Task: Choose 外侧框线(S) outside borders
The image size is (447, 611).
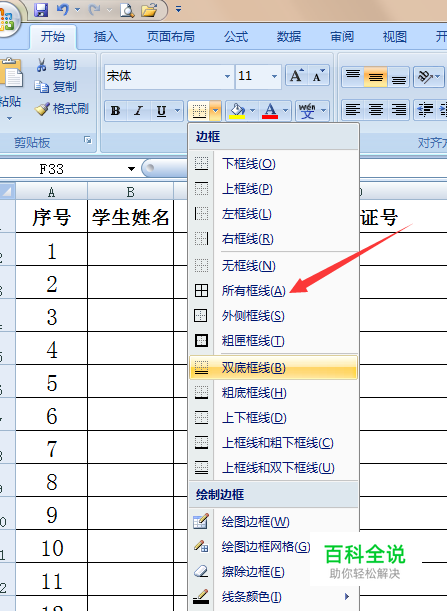Action: click(273, 316)
